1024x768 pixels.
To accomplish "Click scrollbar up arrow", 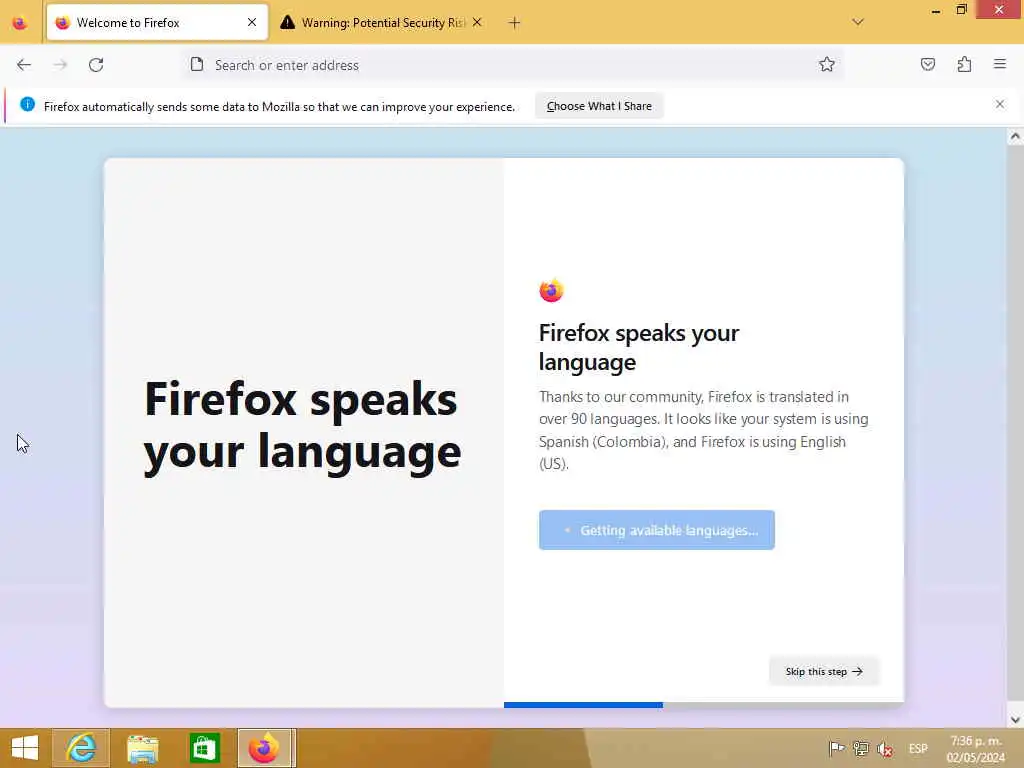I will coord(1015,136).
